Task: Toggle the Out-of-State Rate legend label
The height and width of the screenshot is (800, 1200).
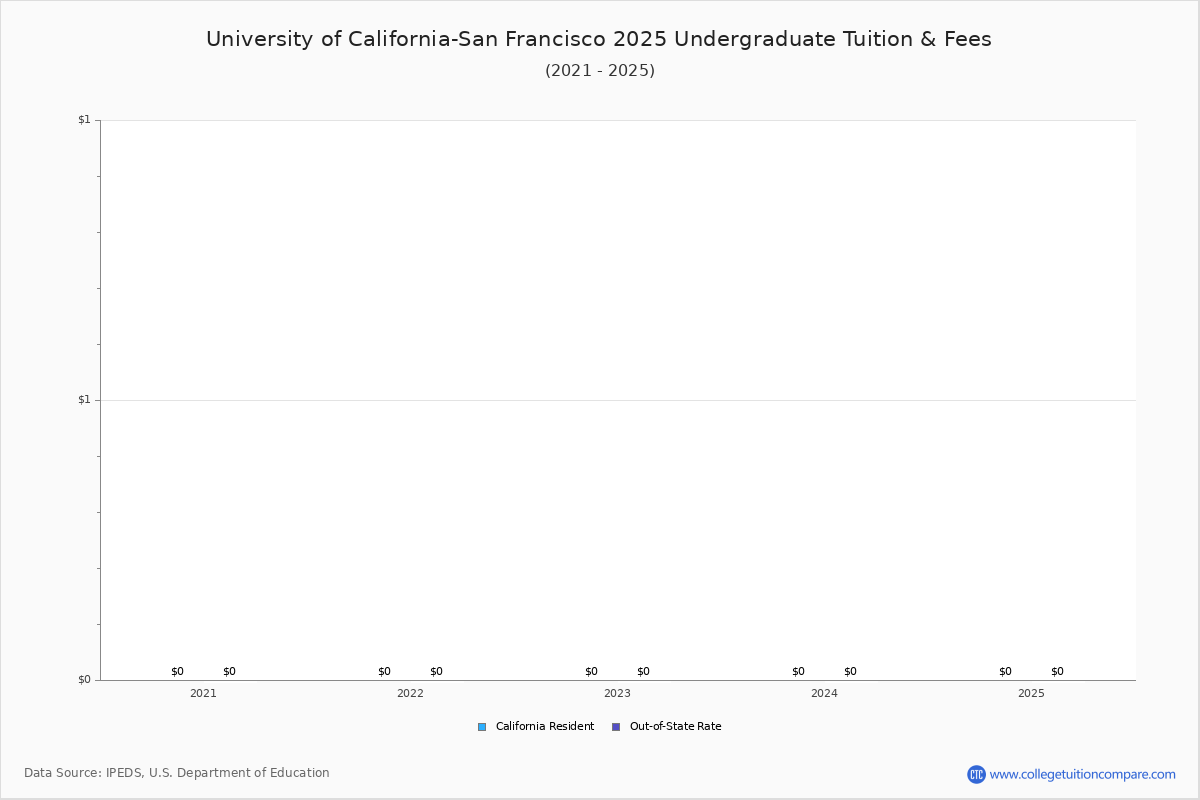Action: (675, 727)
